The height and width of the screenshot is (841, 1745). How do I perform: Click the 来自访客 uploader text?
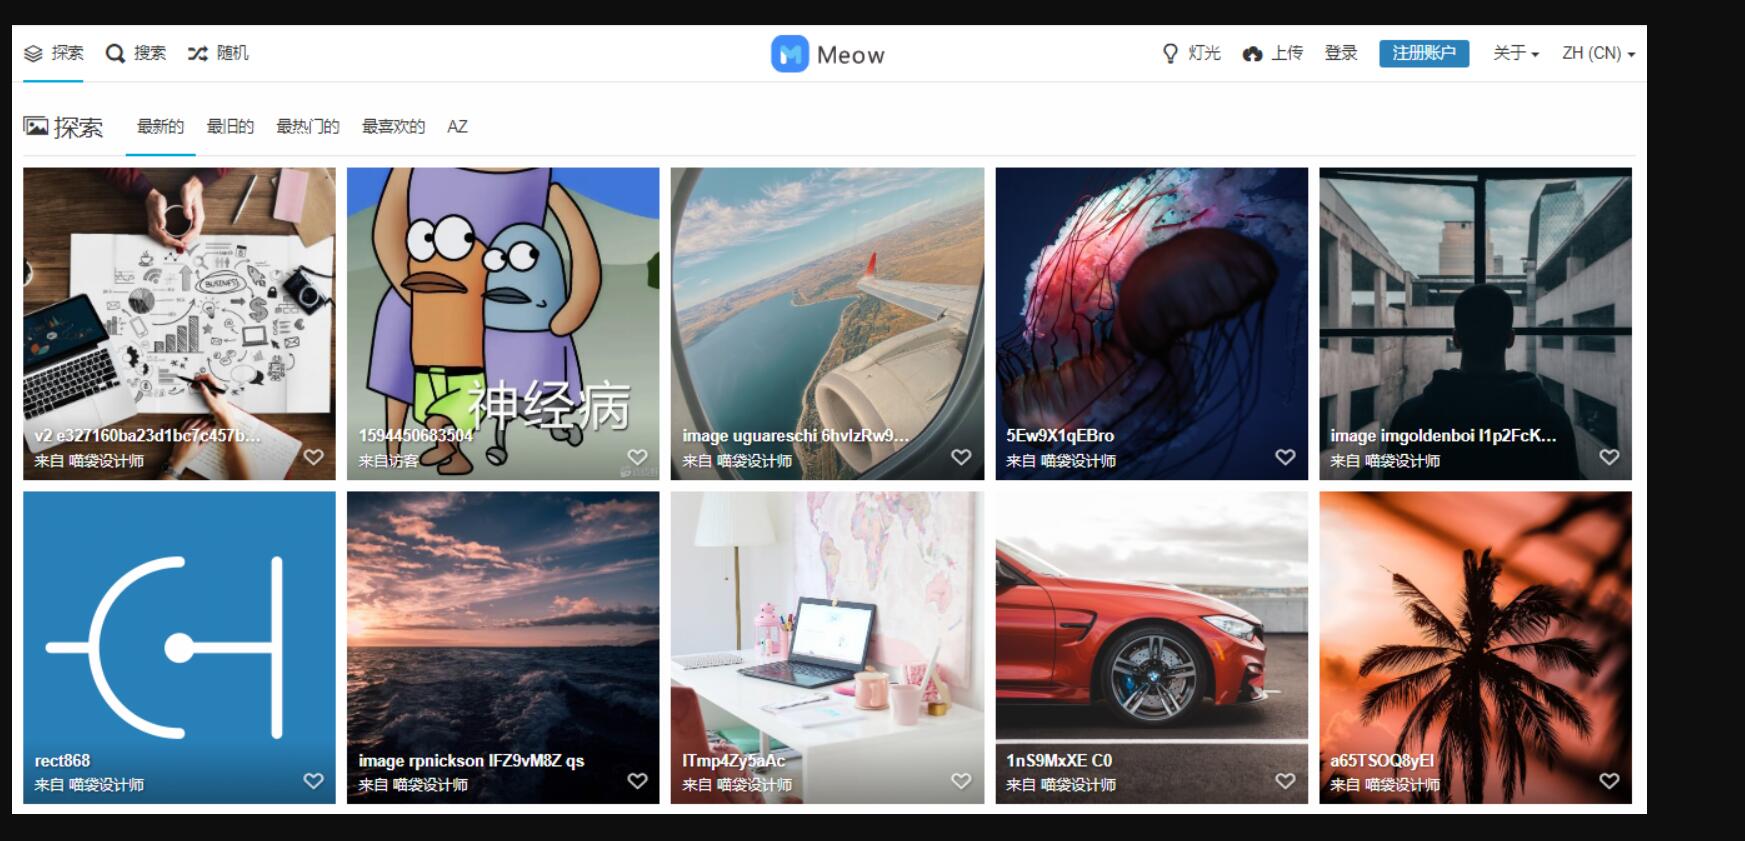click(x=388, y=461)
